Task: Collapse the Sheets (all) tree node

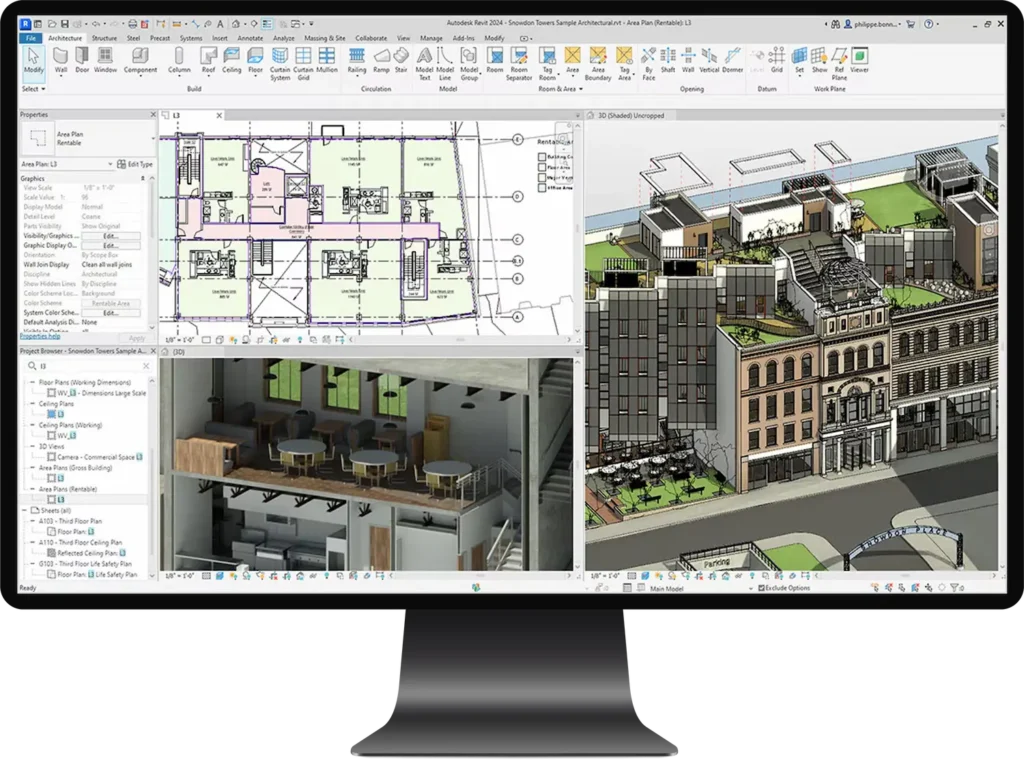Action: point(26,510)
